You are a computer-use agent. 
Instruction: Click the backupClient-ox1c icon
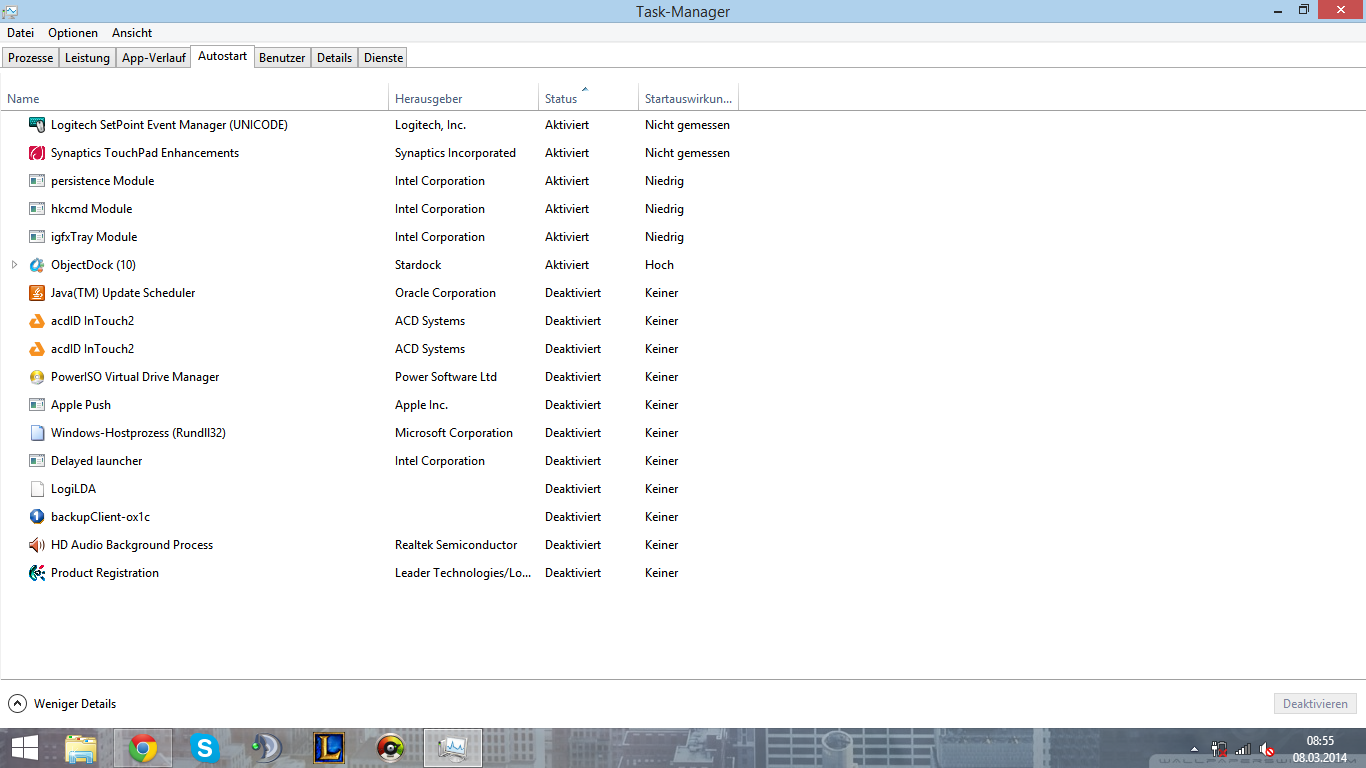pyautogui.click(x=37, y=517)
